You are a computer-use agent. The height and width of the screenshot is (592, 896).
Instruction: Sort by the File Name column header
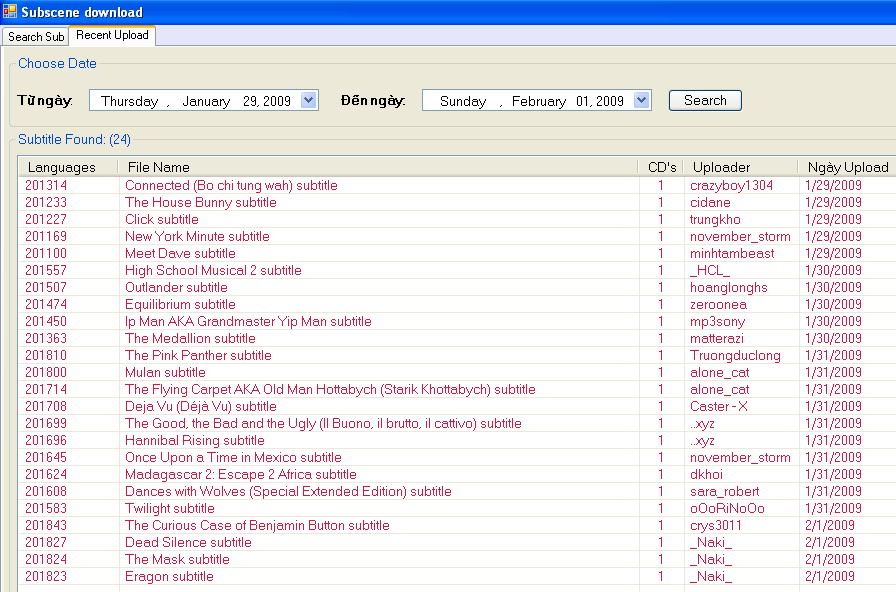[x=377, y=167]
